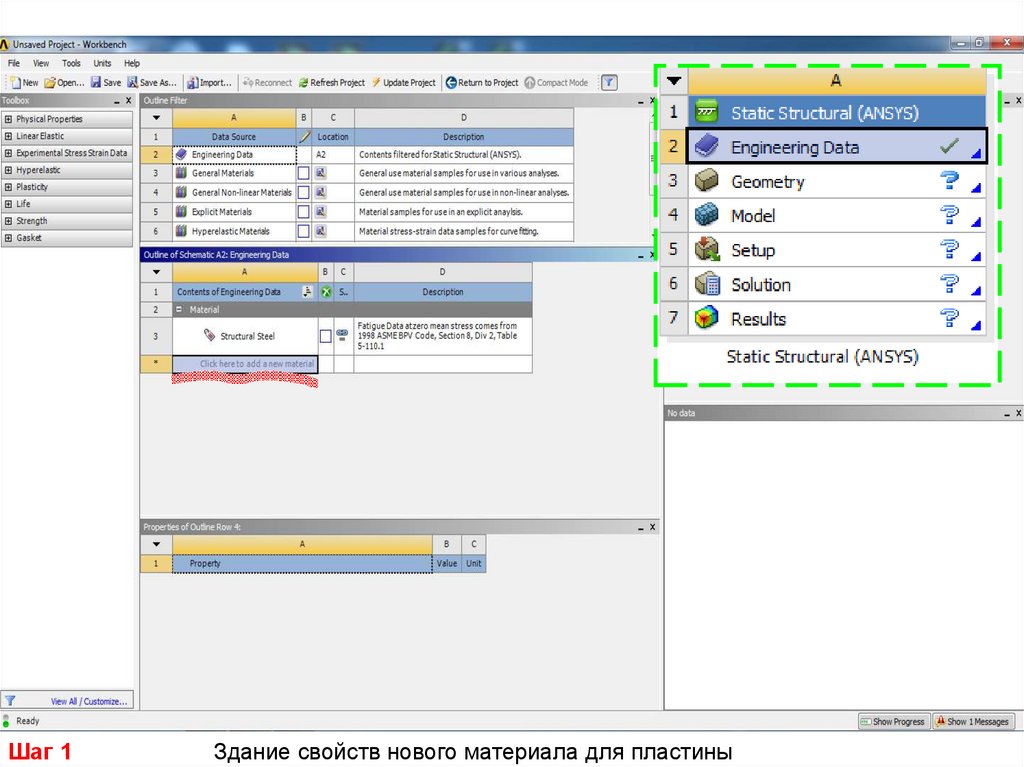Select the A2 location cell
Image resolution: width=1024 pixels, height=767 pixels.
[333, 154]
